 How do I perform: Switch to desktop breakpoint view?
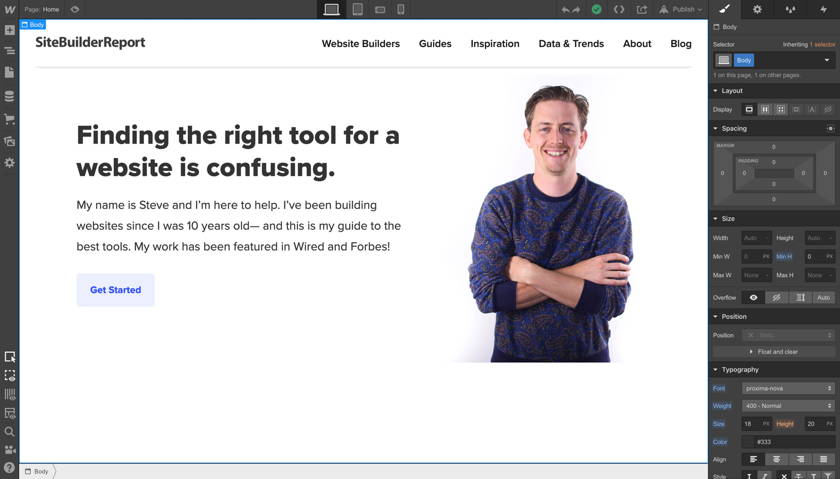pyautogui.click(x=332, y=9)
